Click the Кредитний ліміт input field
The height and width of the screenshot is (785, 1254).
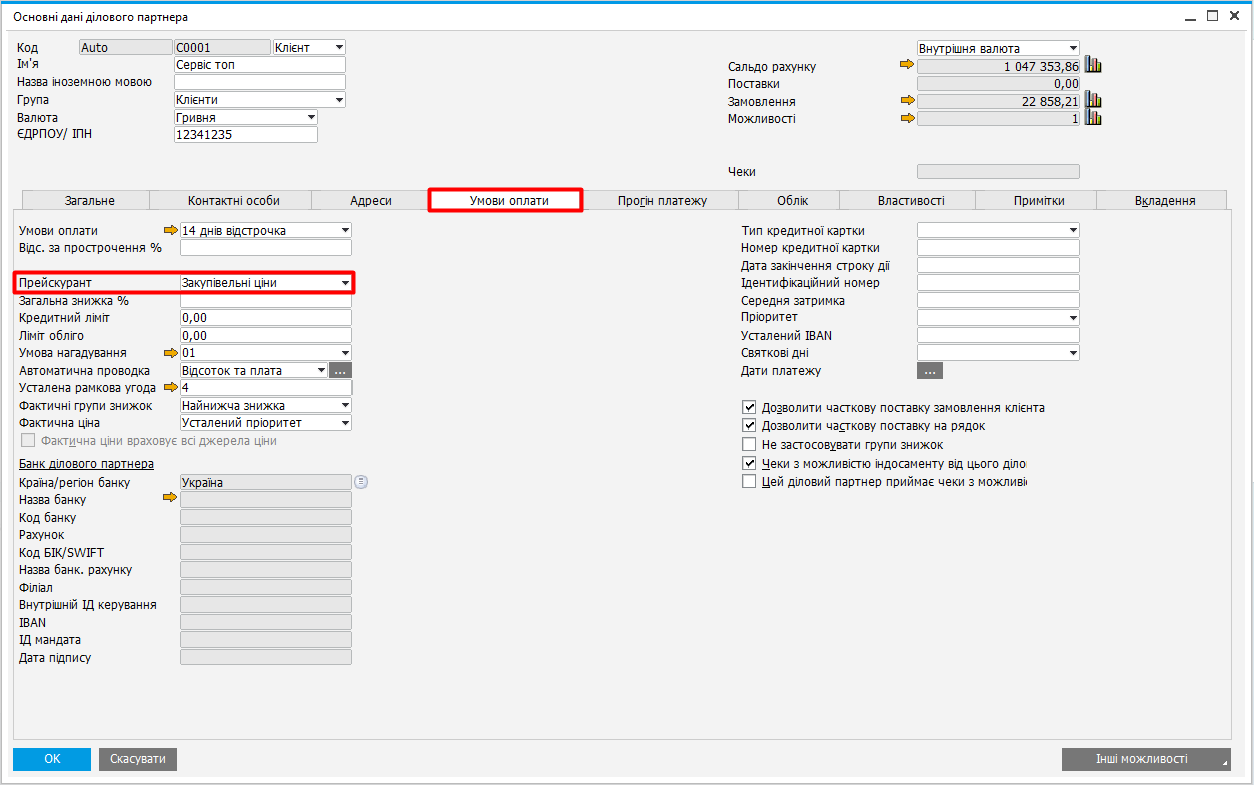pos(265,318)
